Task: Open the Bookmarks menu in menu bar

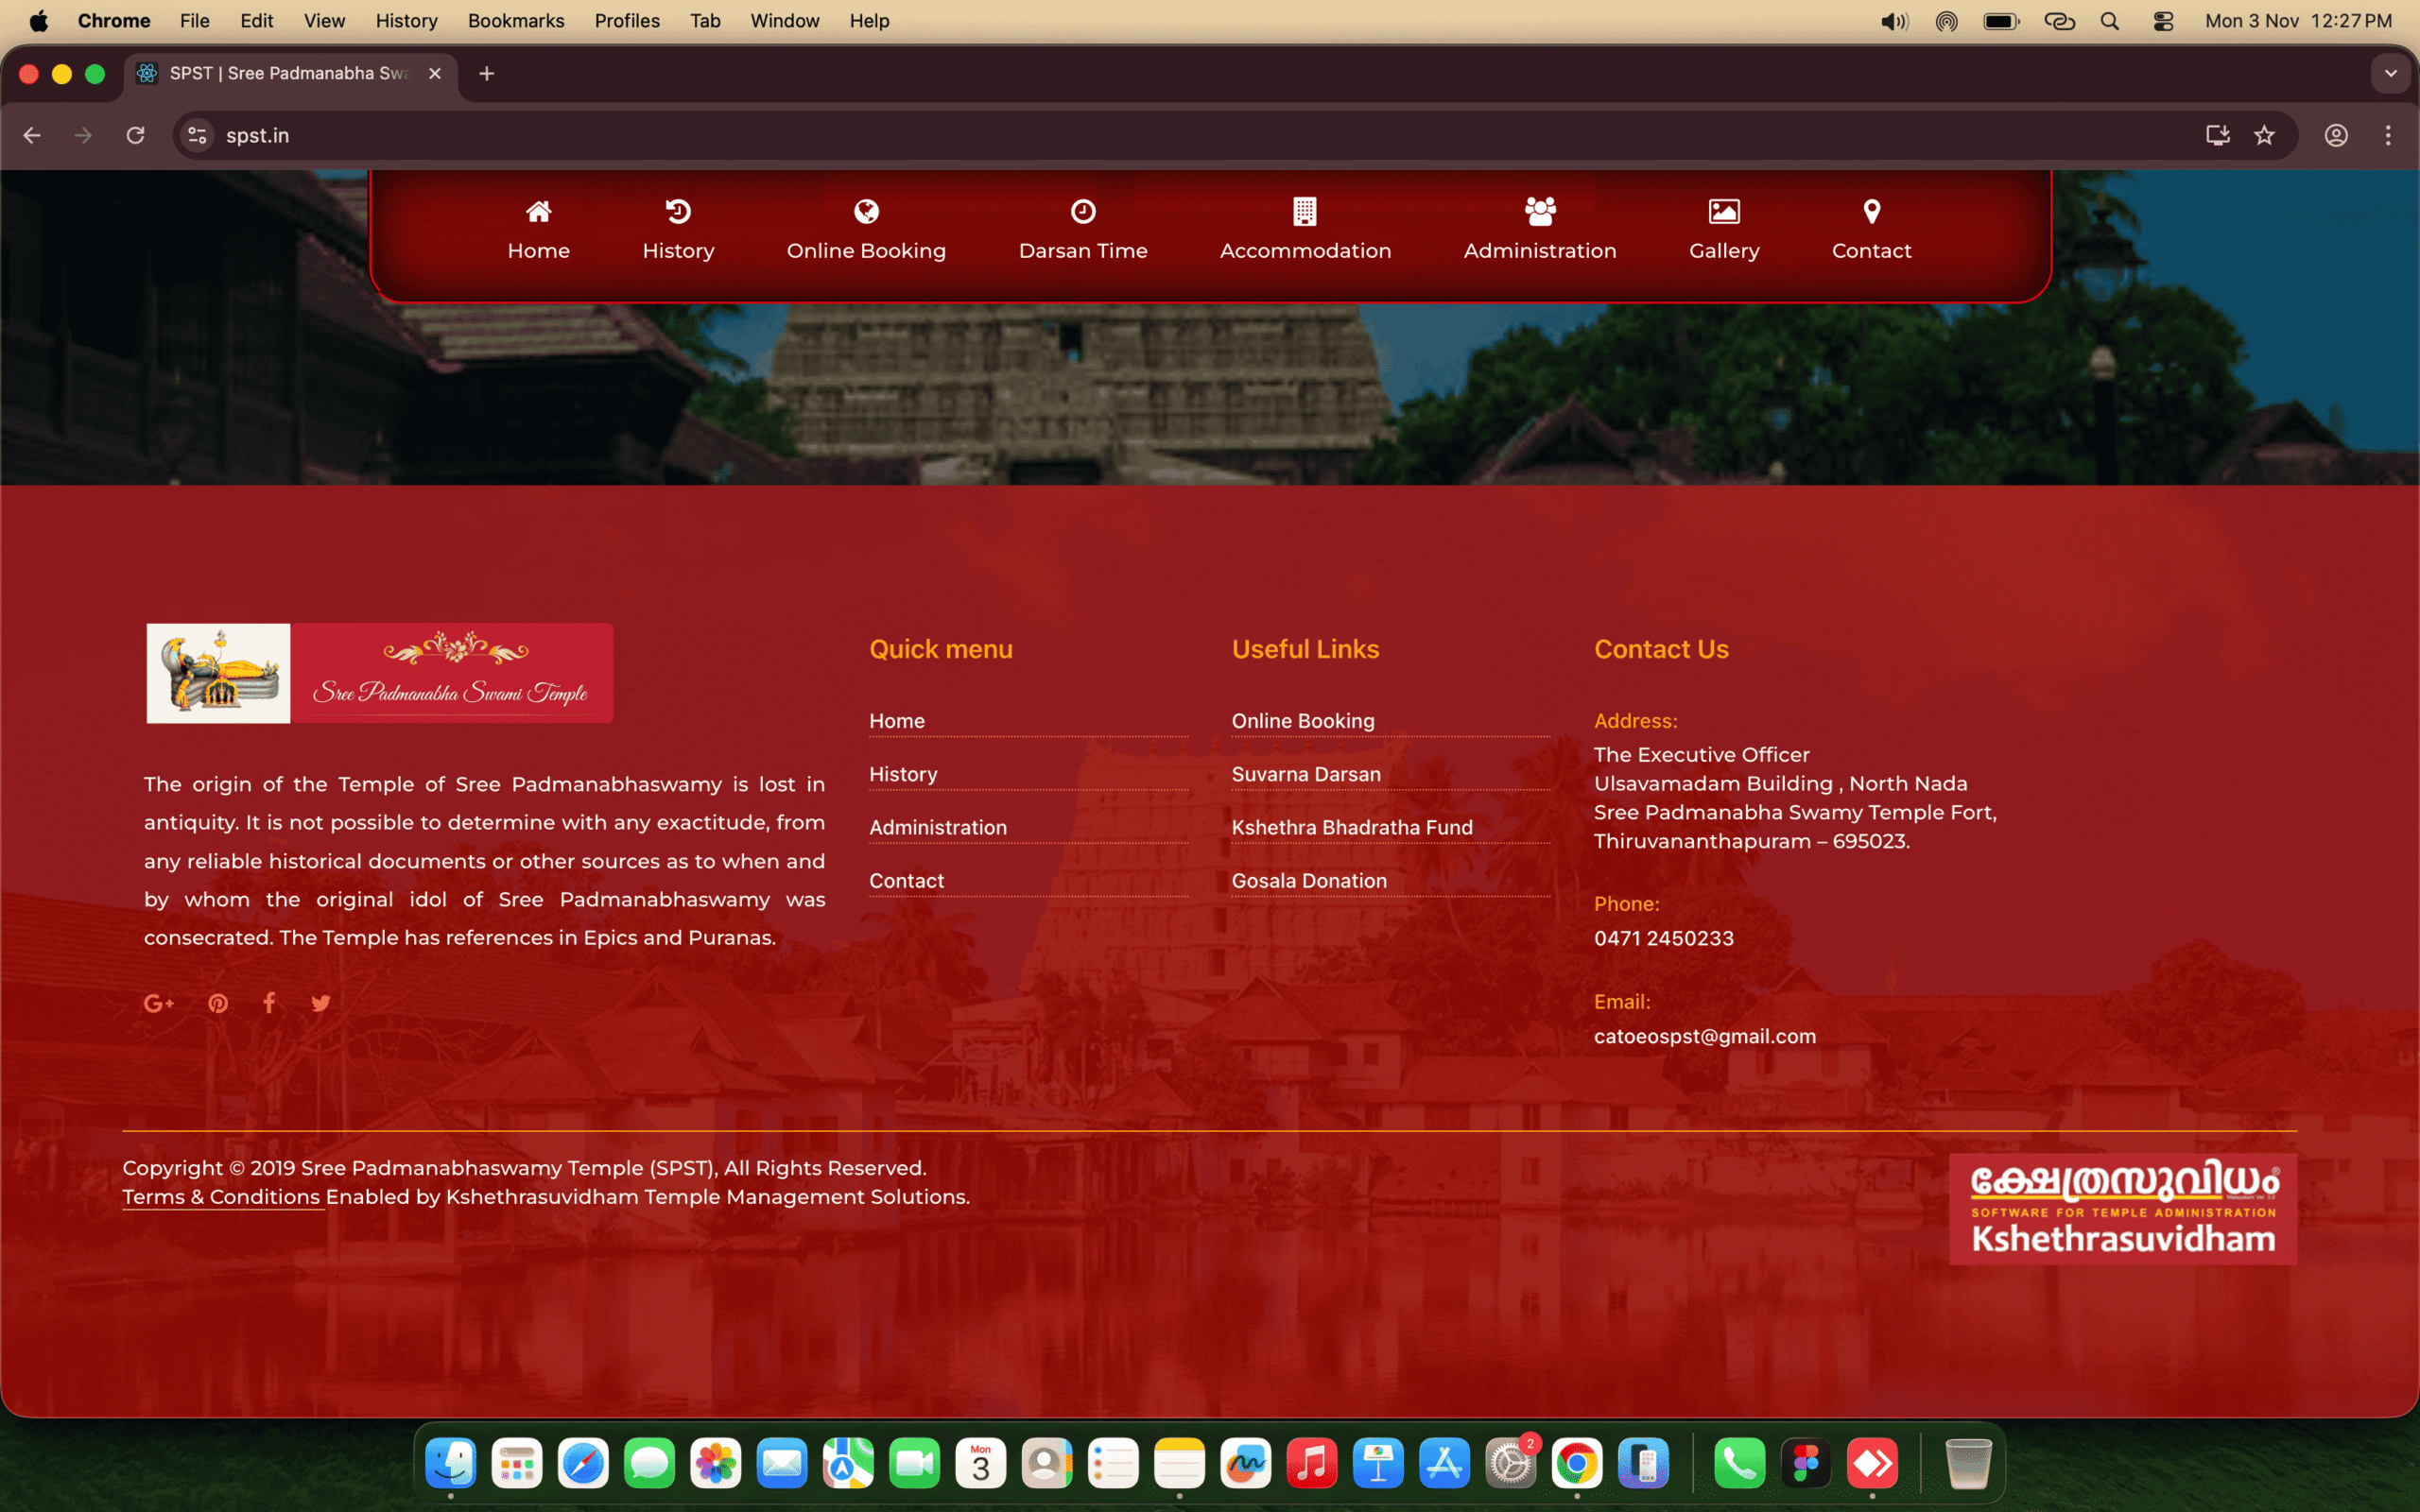Action: coord(515,20)
